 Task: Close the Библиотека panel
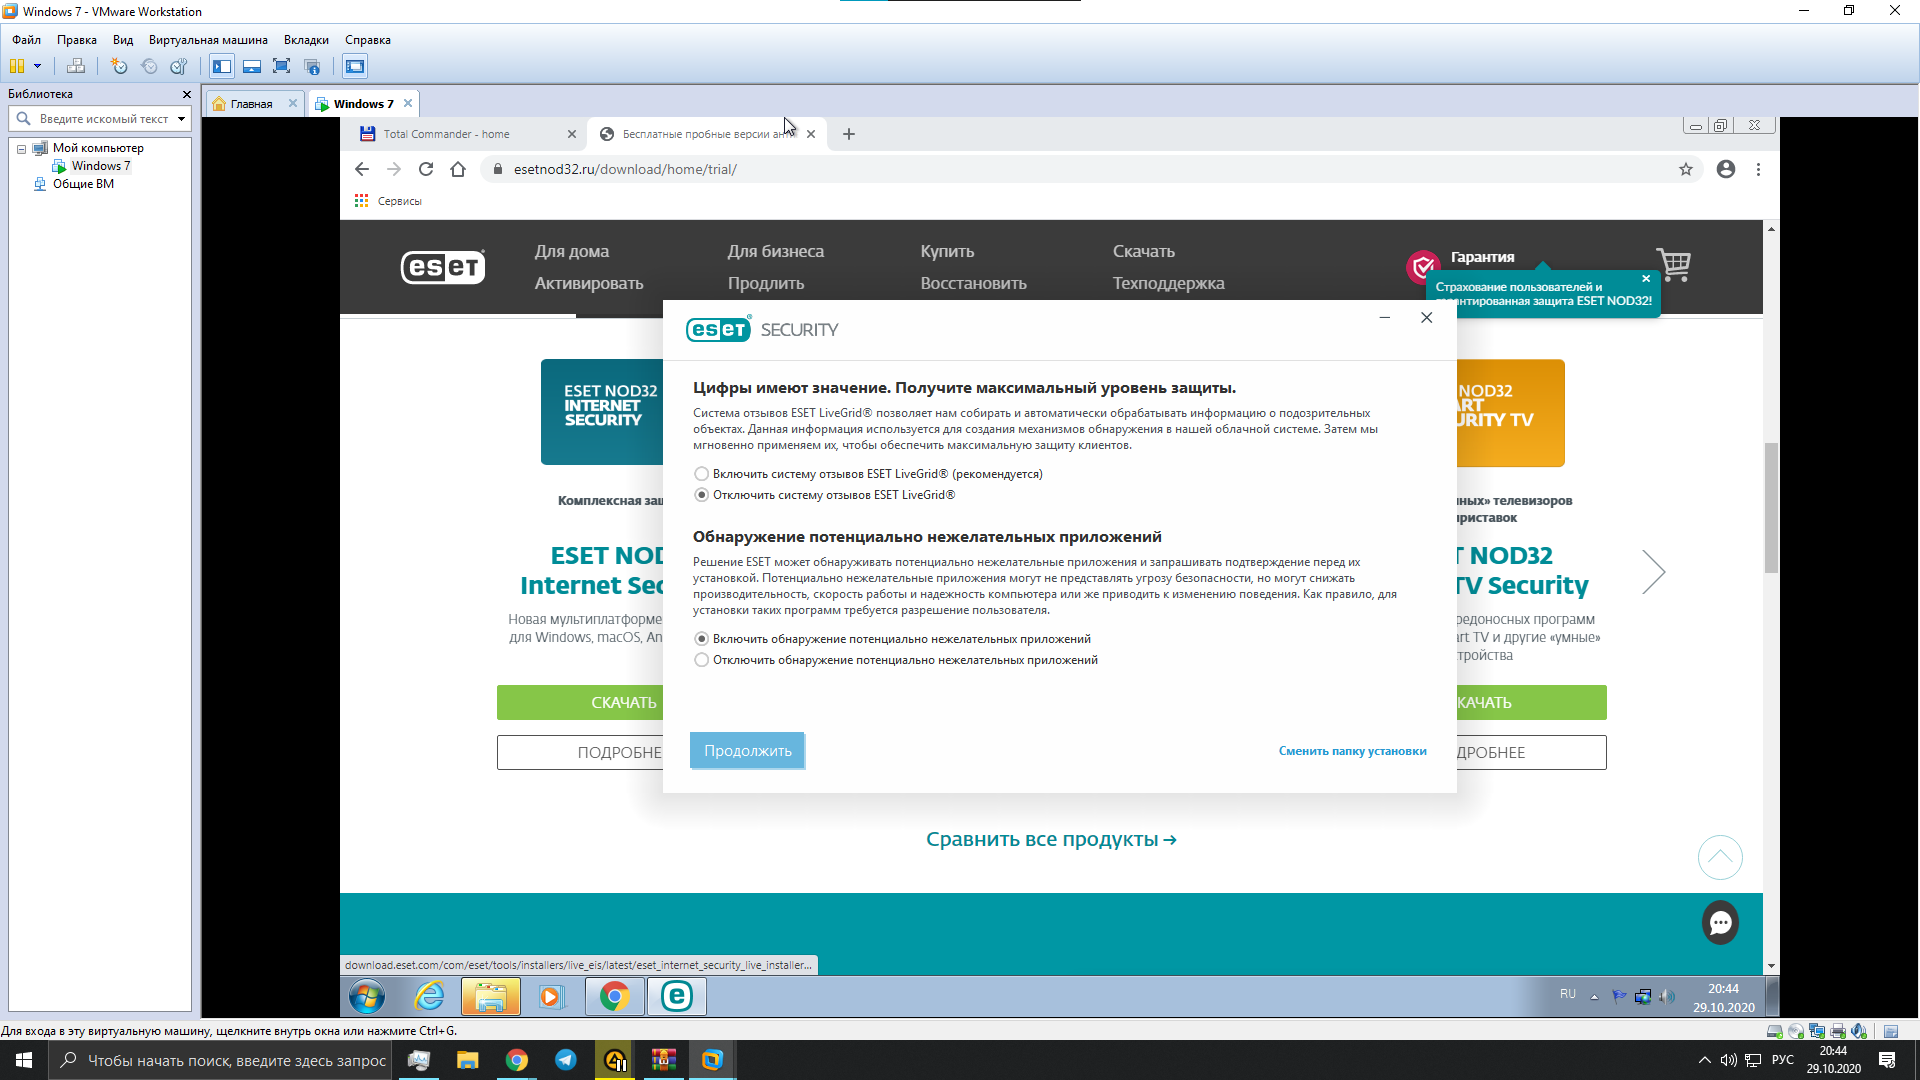point(186,94)
